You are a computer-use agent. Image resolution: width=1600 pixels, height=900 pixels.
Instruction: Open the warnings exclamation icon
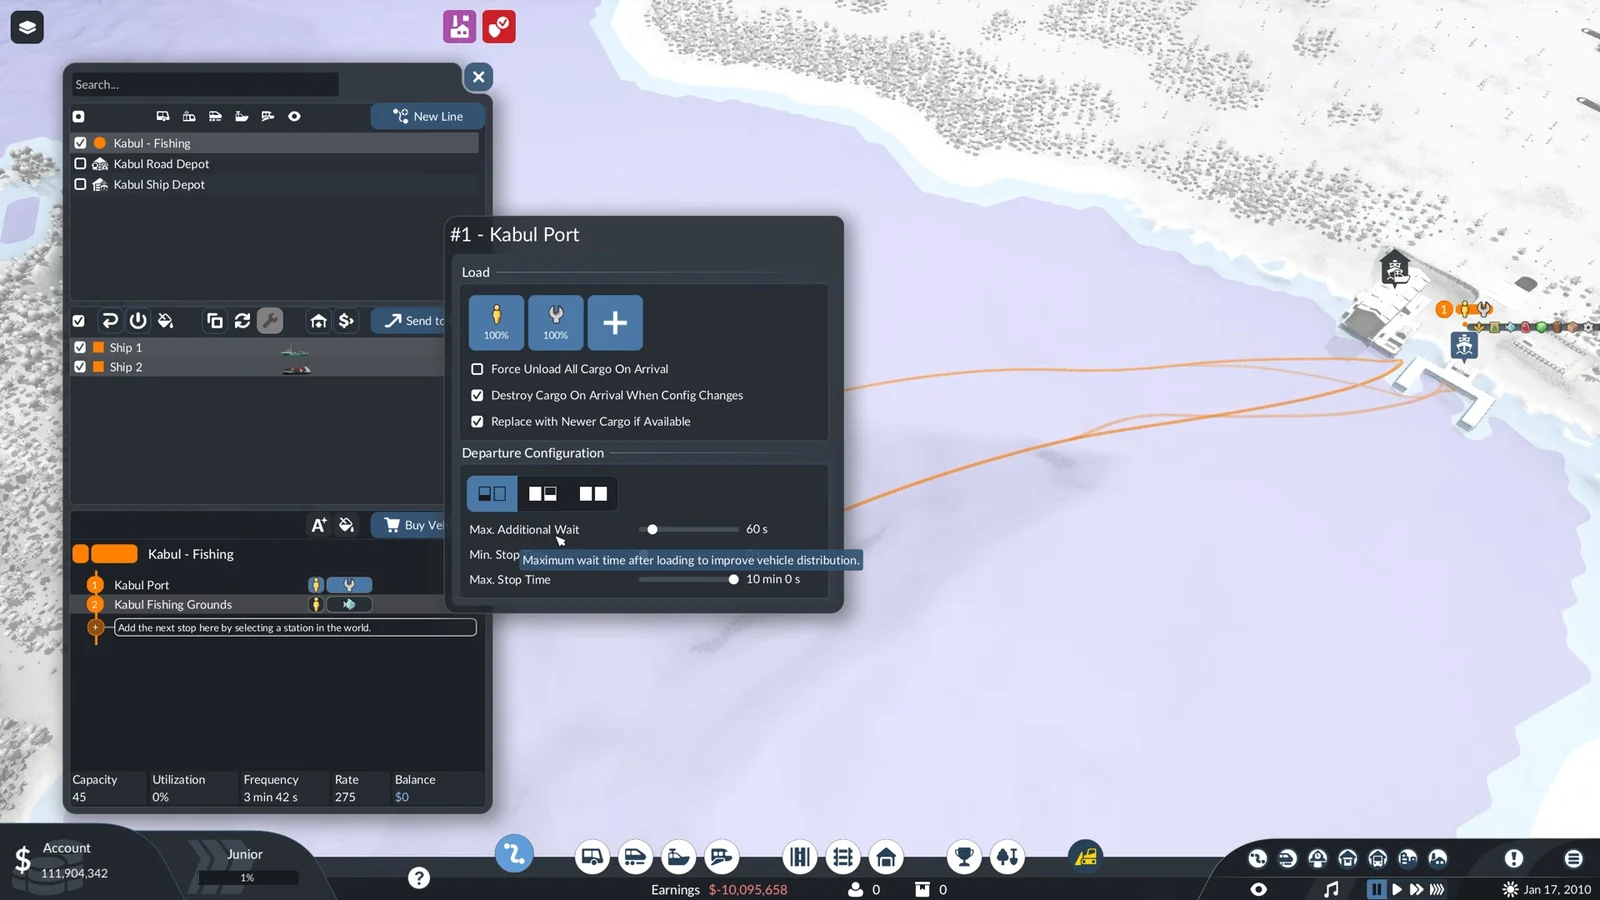coord(1514,858)
